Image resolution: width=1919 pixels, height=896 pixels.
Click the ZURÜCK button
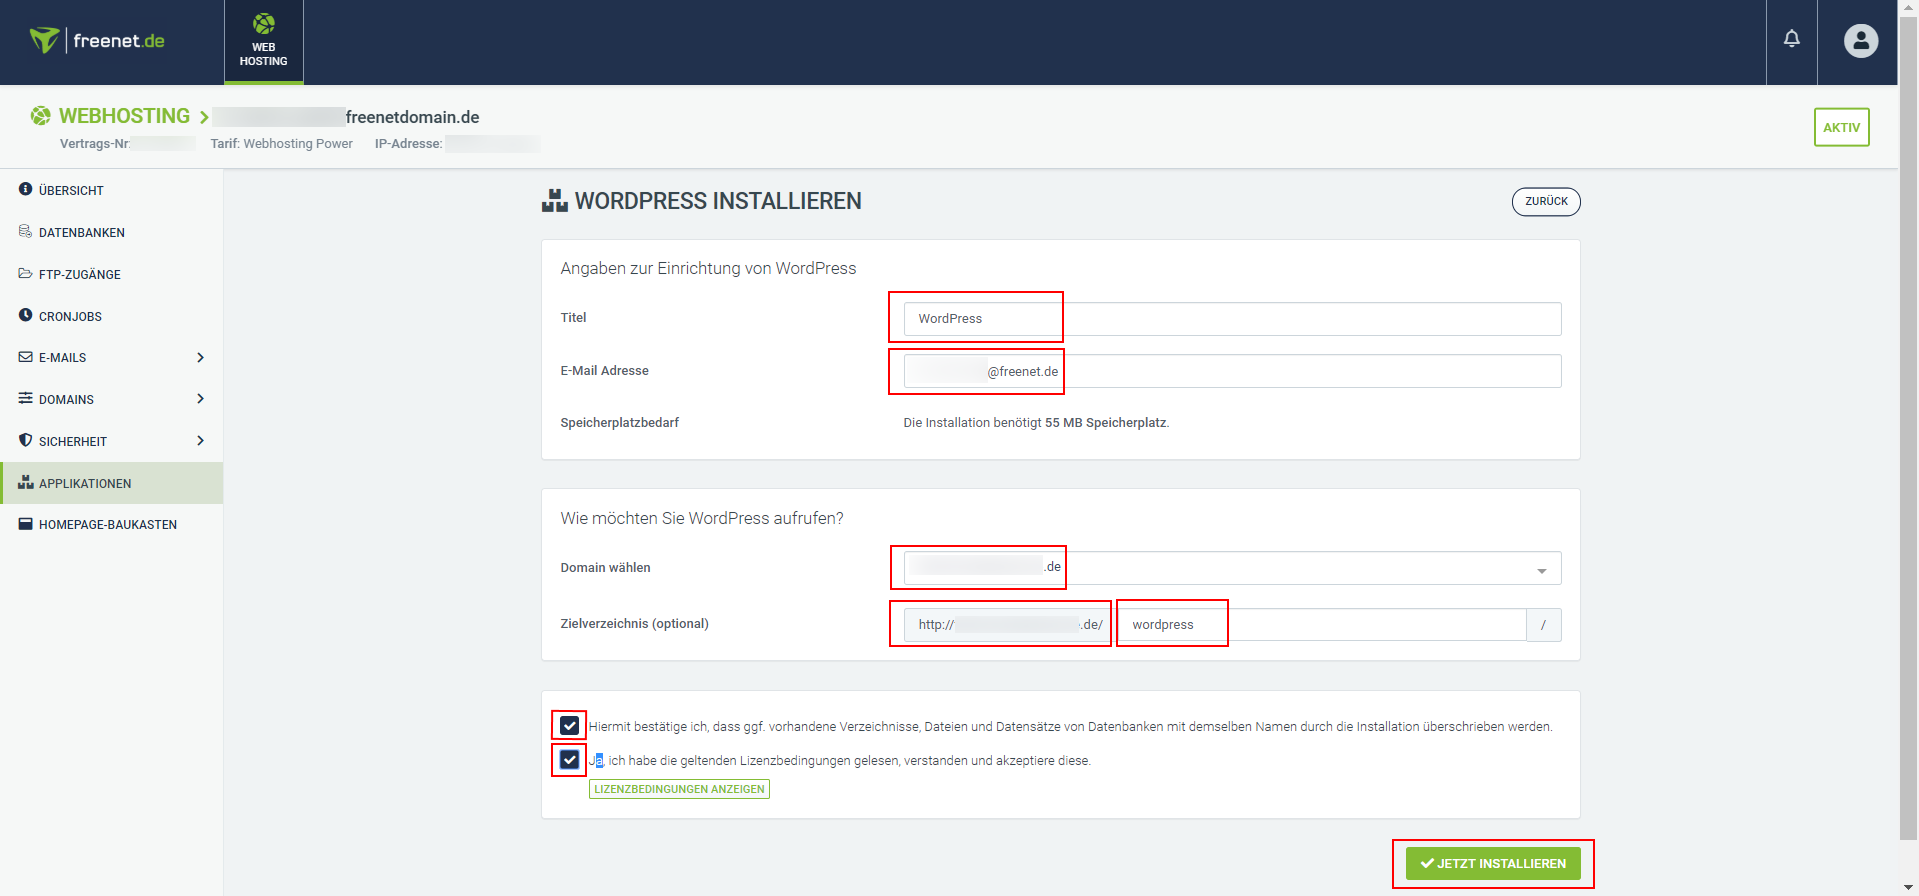[1546, 201]
